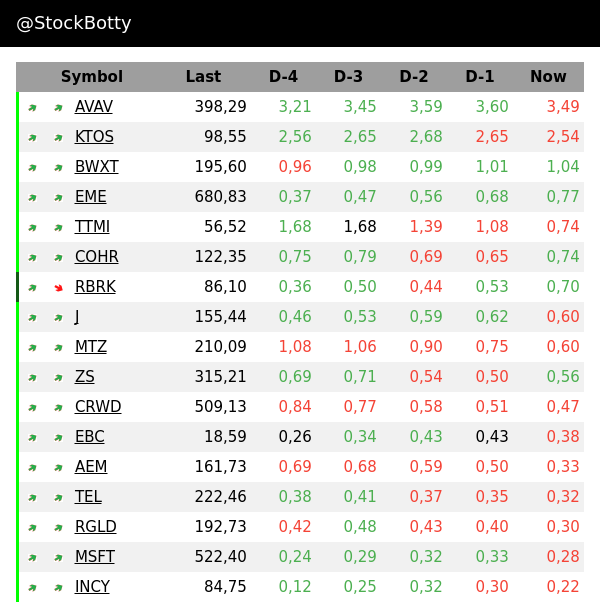Click the Last column header
600x602 pixels.
click(x=203, y=77)
